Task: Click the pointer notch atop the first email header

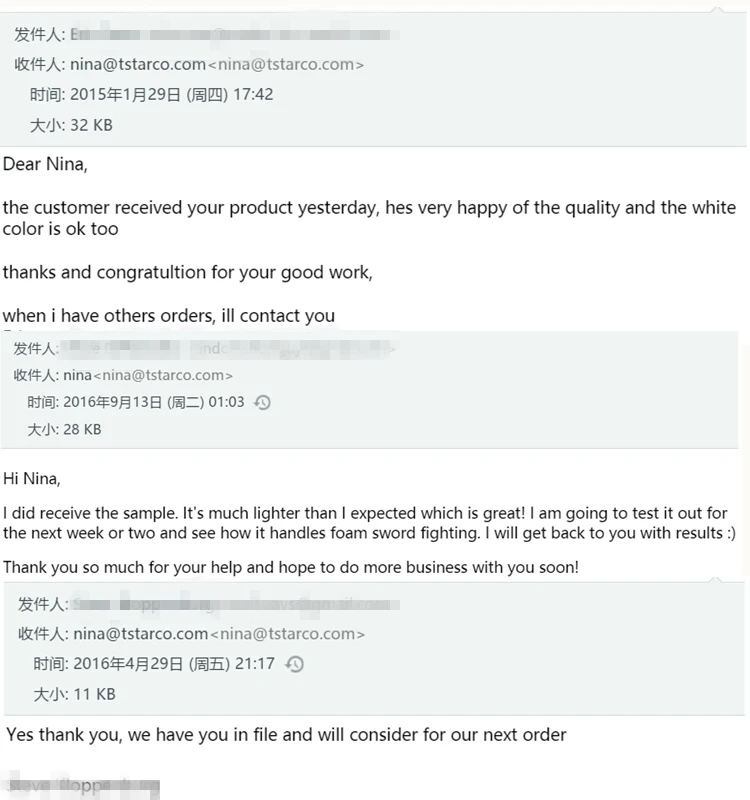Action: pyautogui.click(x=716, y=9)
